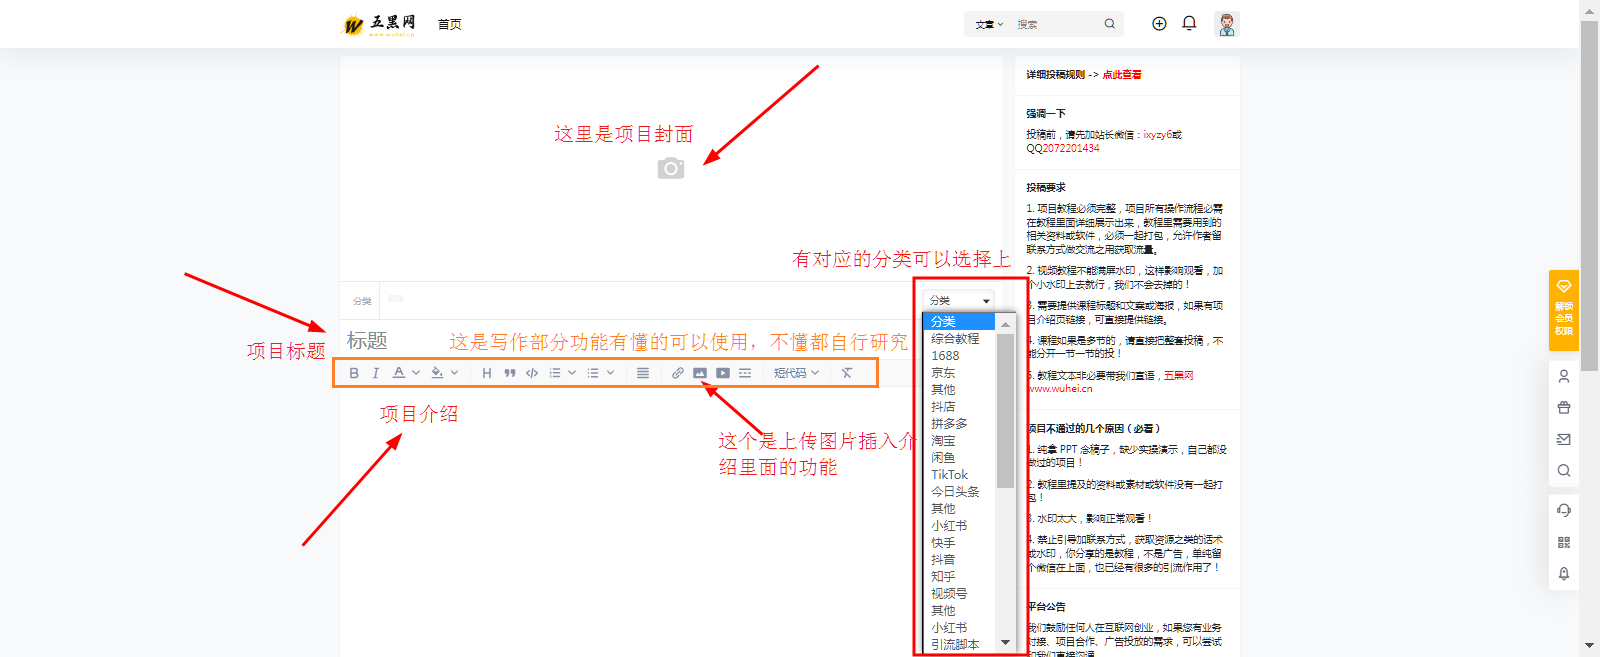Click the 解锁会员权限 yellow button
Image resolution: width=1600 pixels, height=657 pixels.
[1564, 310]
